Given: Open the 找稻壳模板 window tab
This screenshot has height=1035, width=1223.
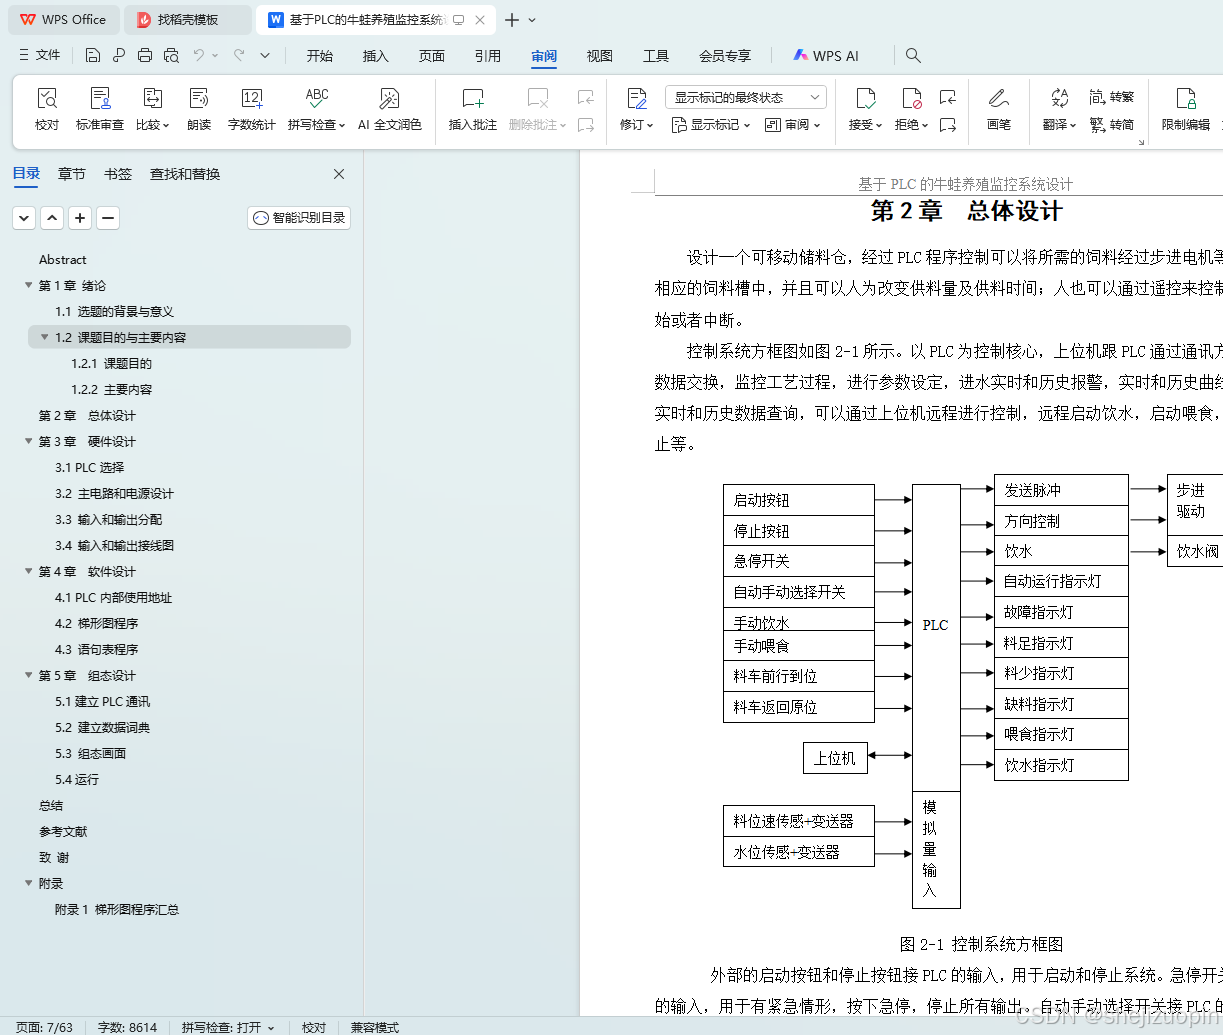Looking at the screenshot, I should 189,20.
